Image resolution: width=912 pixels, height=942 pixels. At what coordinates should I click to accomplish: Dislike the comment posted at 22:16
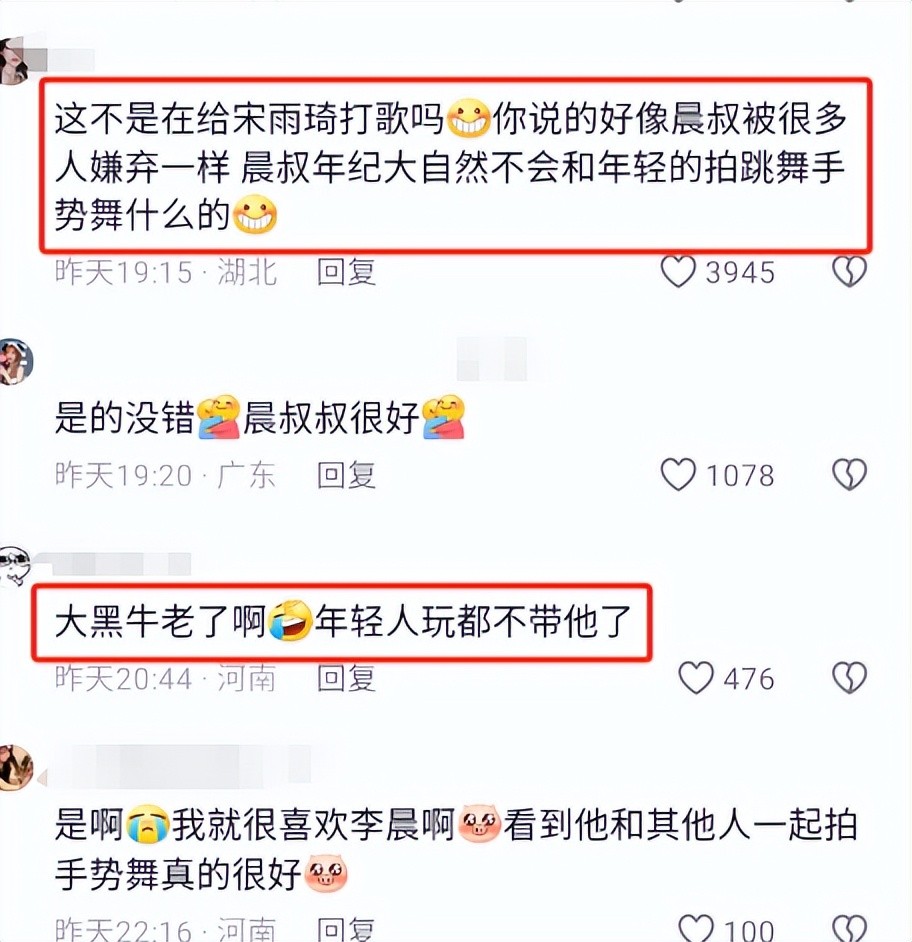849,929
